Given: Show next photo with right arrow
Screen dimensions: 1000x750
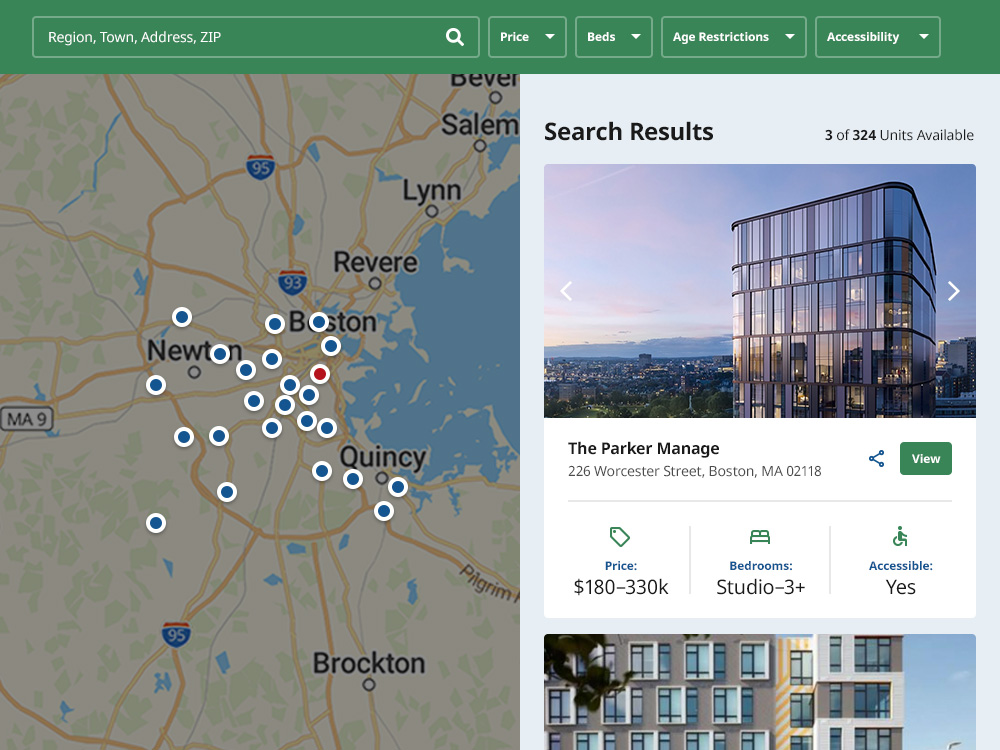Looking at the screenshot, I should click(953, 291).
